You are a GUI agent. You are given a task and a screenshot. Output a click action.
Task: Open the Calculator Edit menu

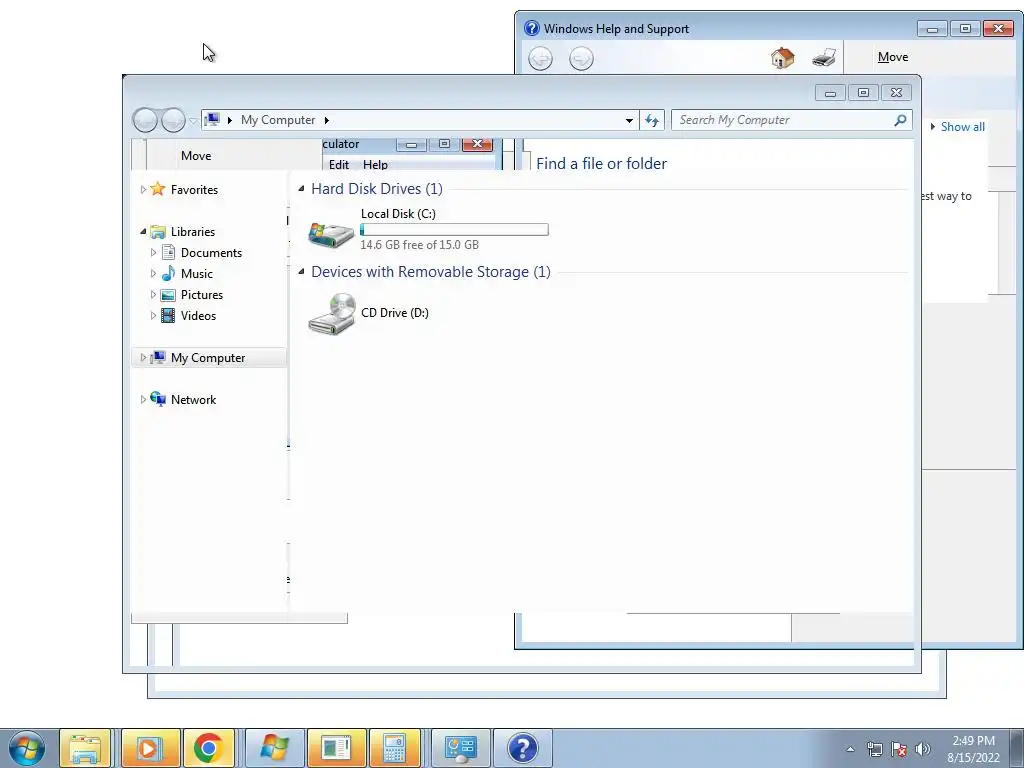click(338, 164)
